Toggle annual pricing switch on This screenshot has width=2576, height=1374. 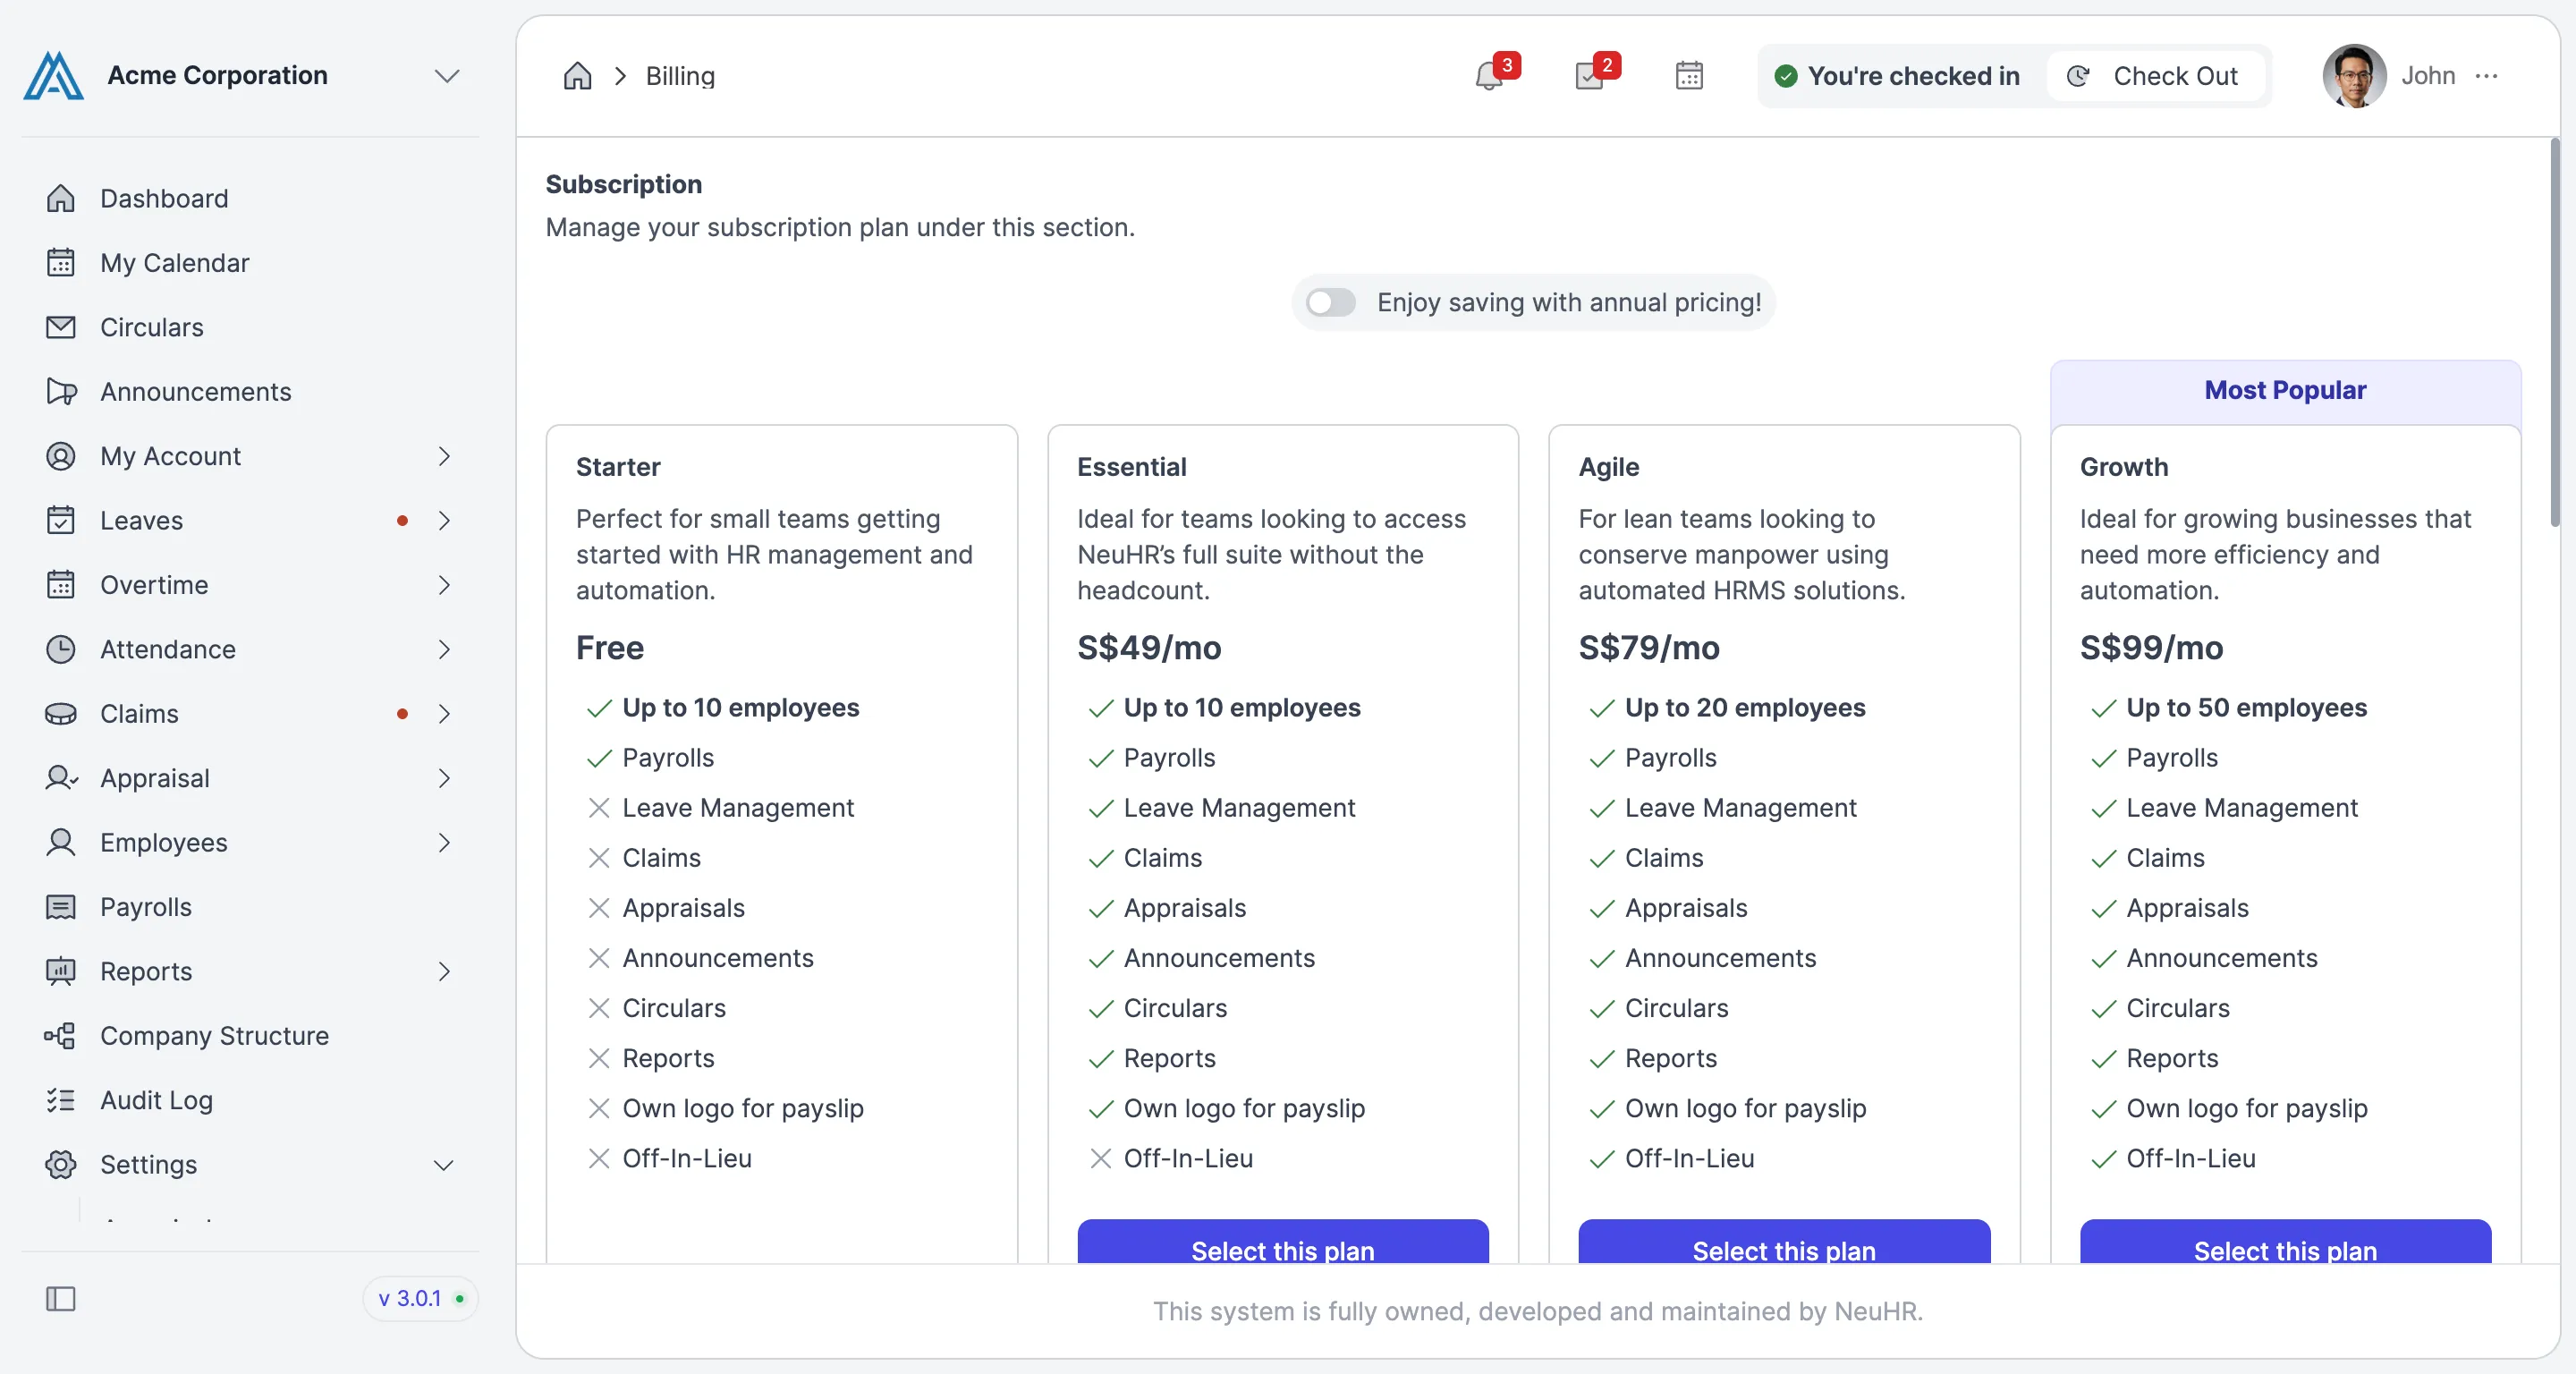(1331, 302)
